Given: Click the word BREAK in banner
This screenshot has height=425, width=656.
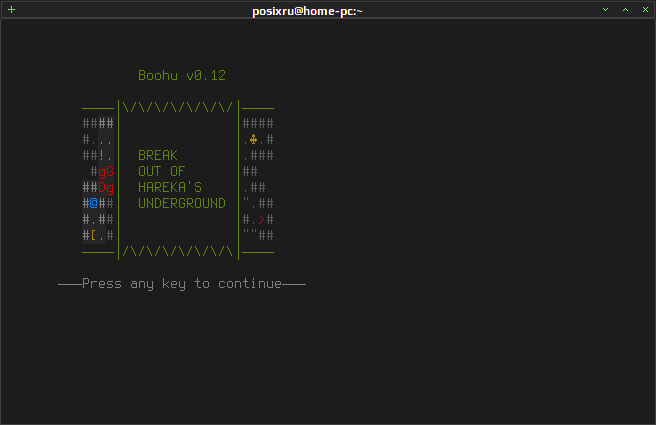Looking at the screenshot, I should tap(158, 156).
